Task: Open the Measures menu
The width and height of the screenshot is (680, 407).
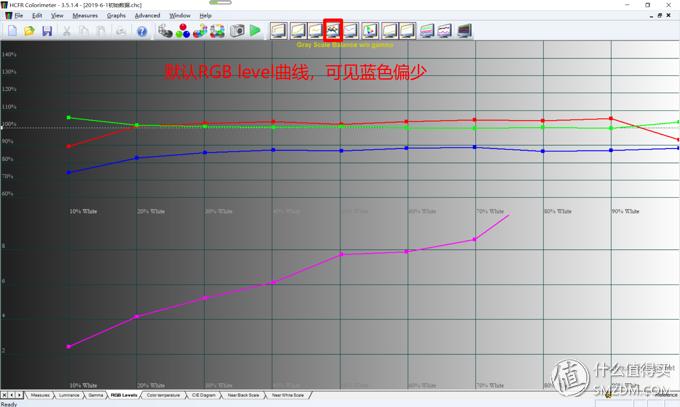Action: (x=85, y=16)
